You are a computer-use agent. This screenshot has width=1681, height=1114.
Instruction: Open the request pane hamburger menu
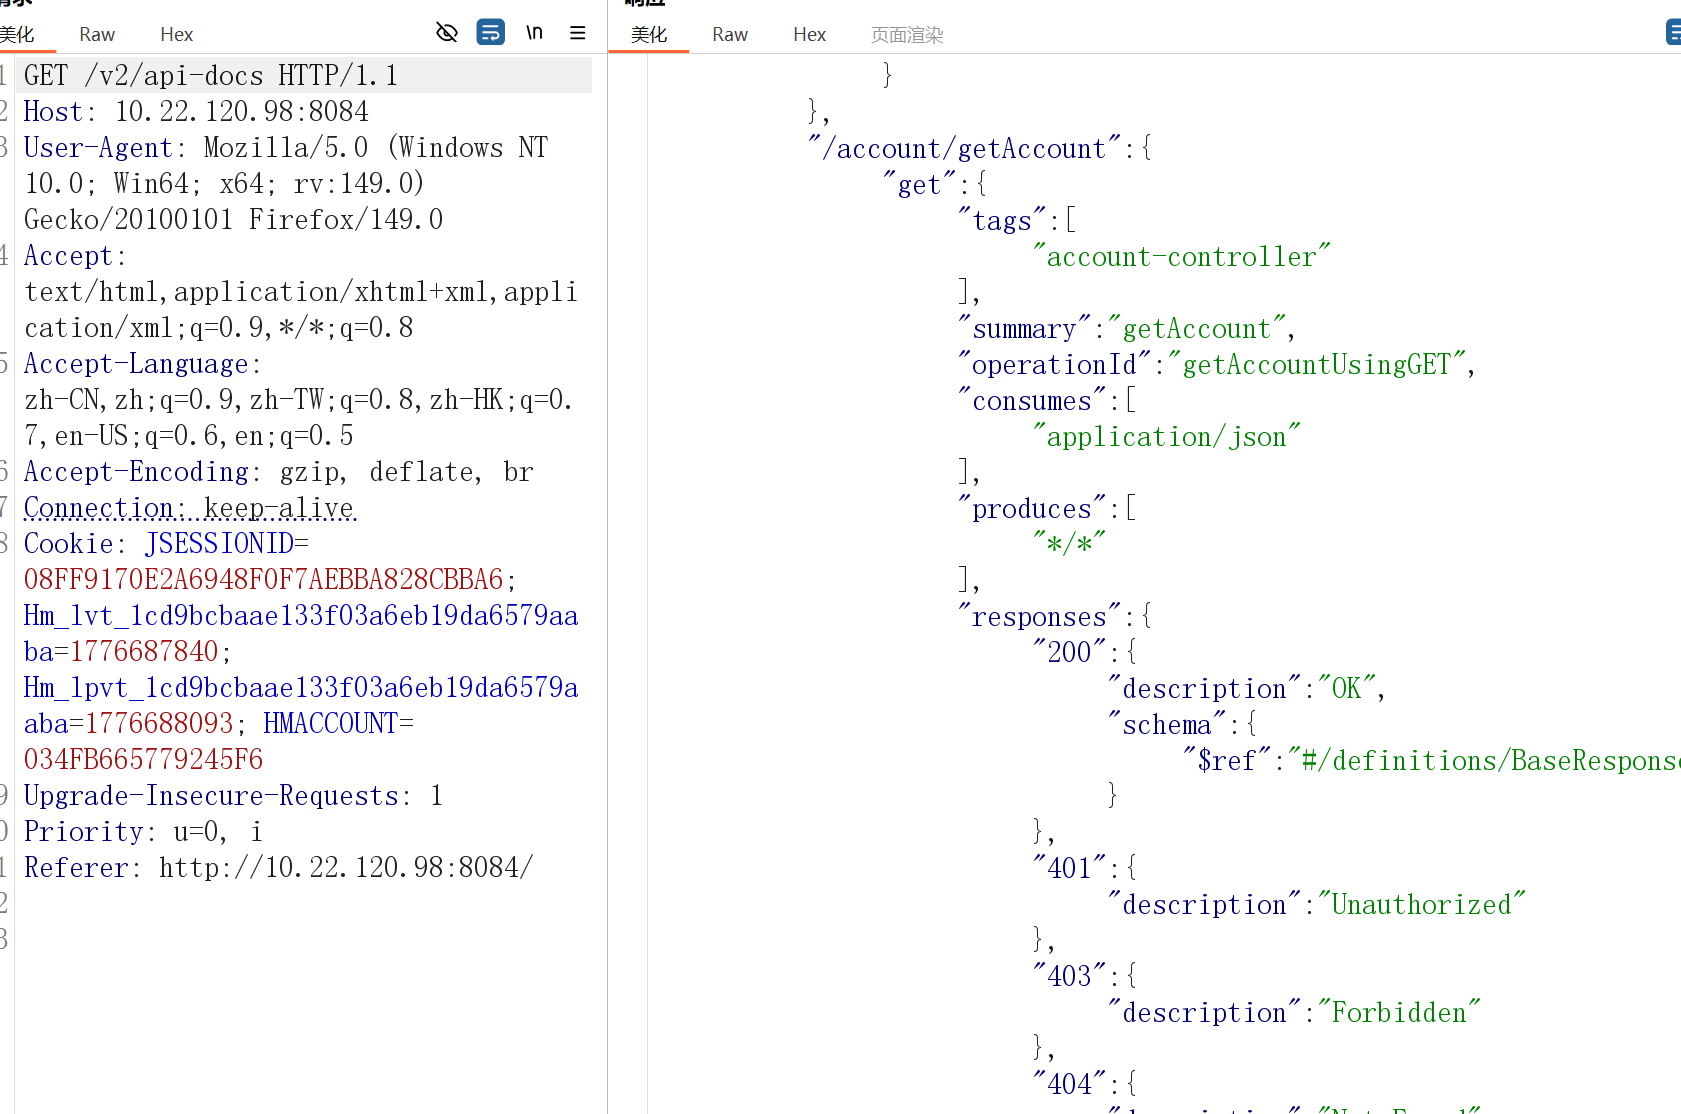click(x=578, y=33)
